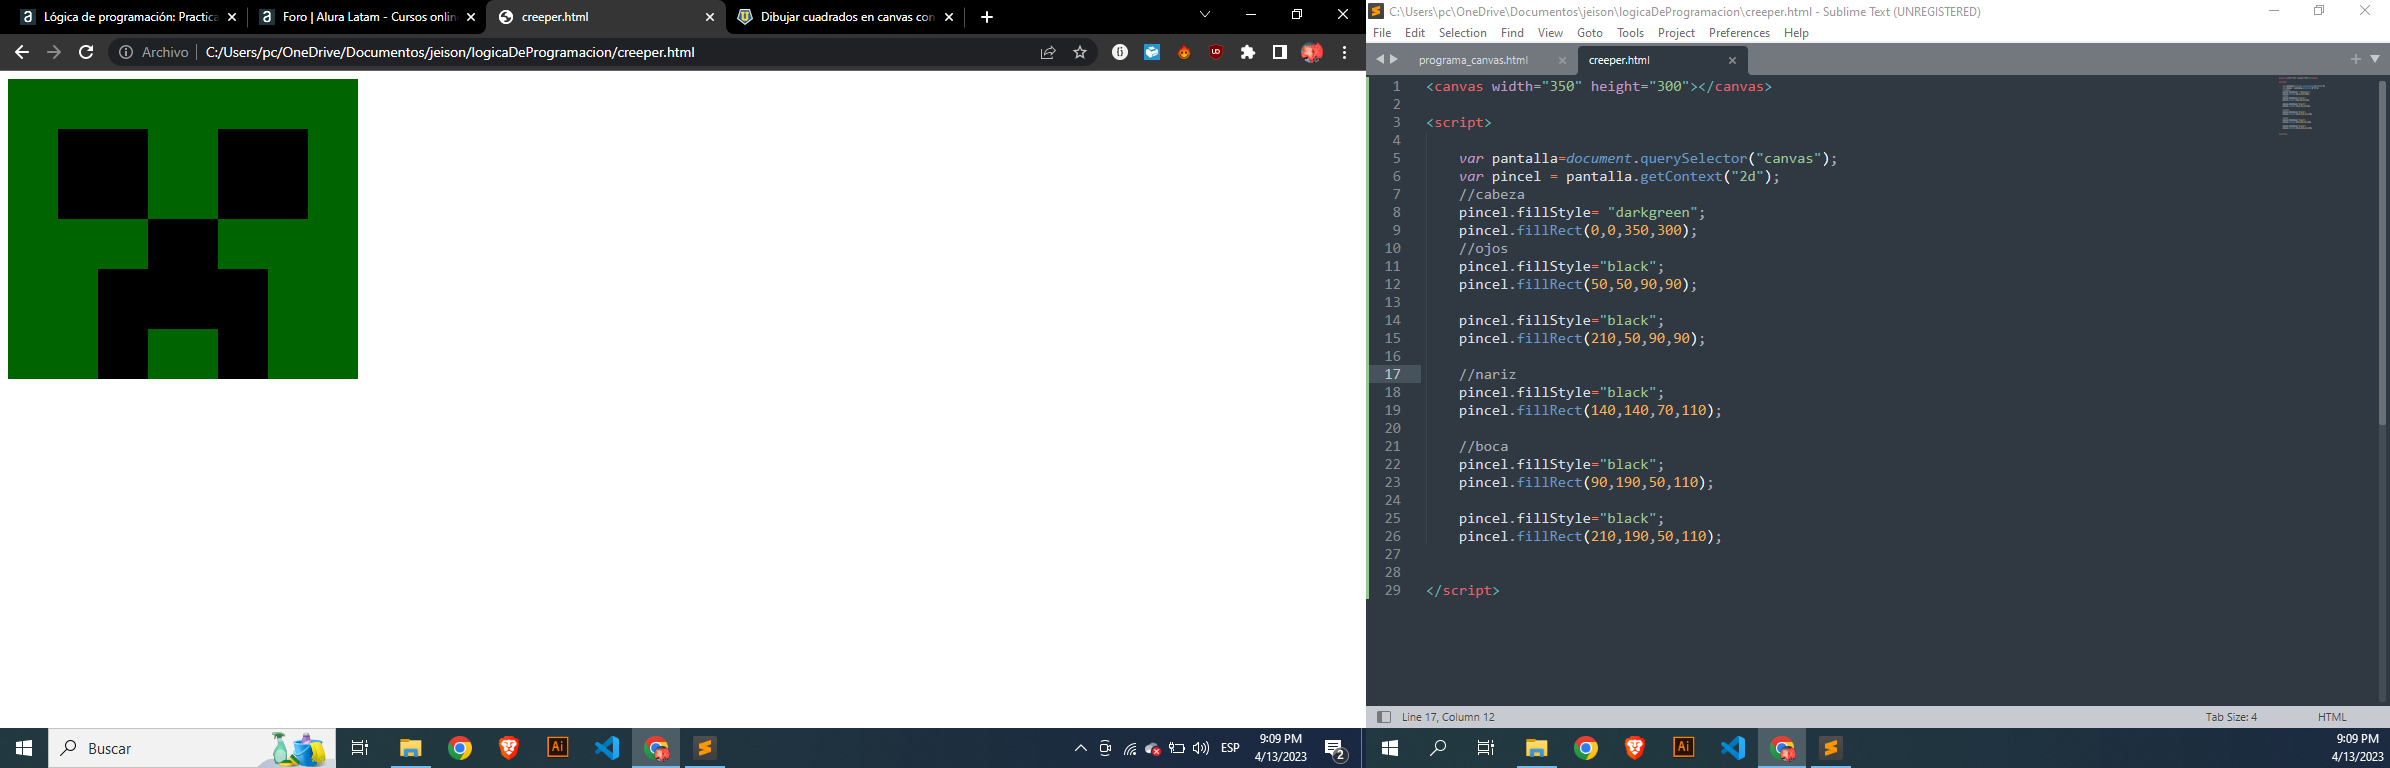The image size is (2390, 768).
Task: Click the closing '</script>' tag line
Action: tap(1463, 590)
